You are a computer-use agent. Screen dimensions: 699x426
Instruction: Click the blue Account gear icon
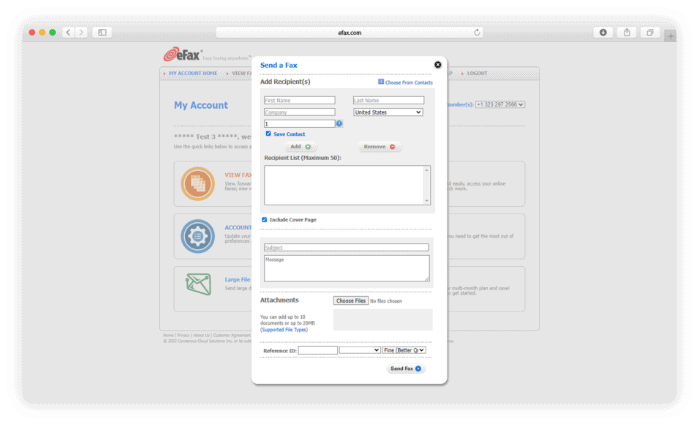click(197, 236)
